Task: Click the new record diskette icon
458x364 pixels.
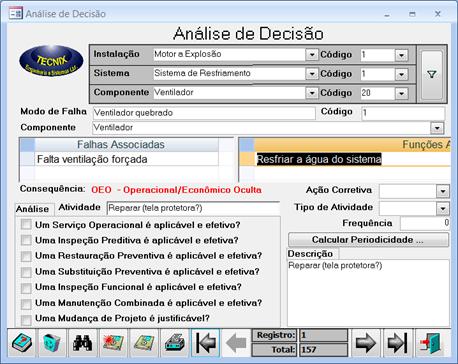Action: click(113, 343)
